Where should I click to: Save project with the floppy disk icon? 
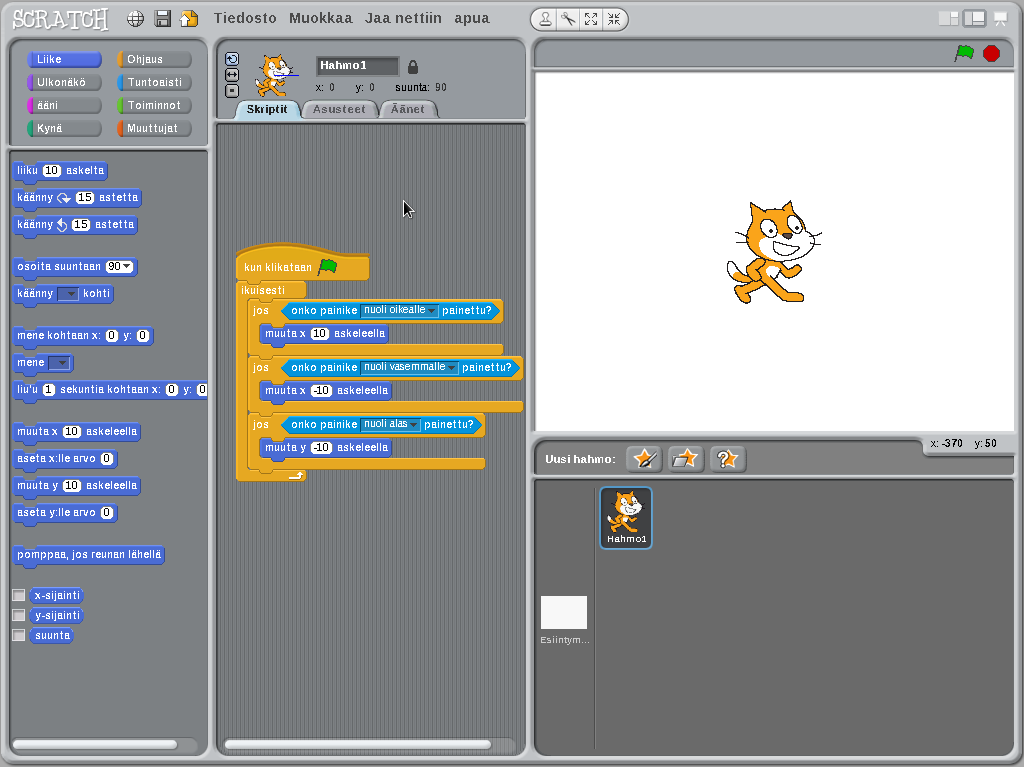[162, 18]
